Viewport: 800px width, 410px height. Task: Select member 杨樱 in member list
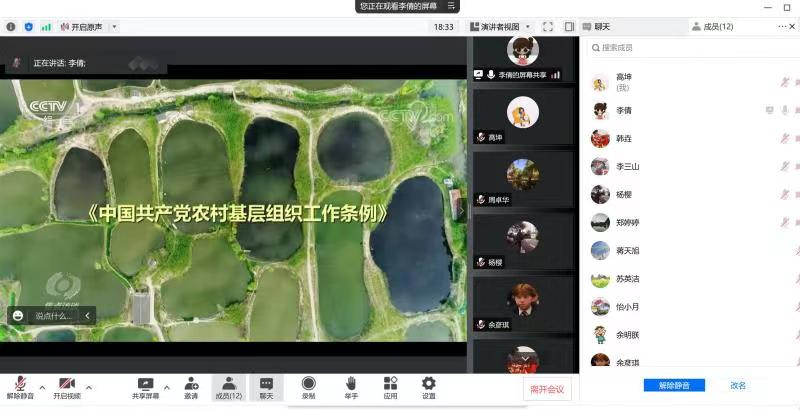coord(694,194)
